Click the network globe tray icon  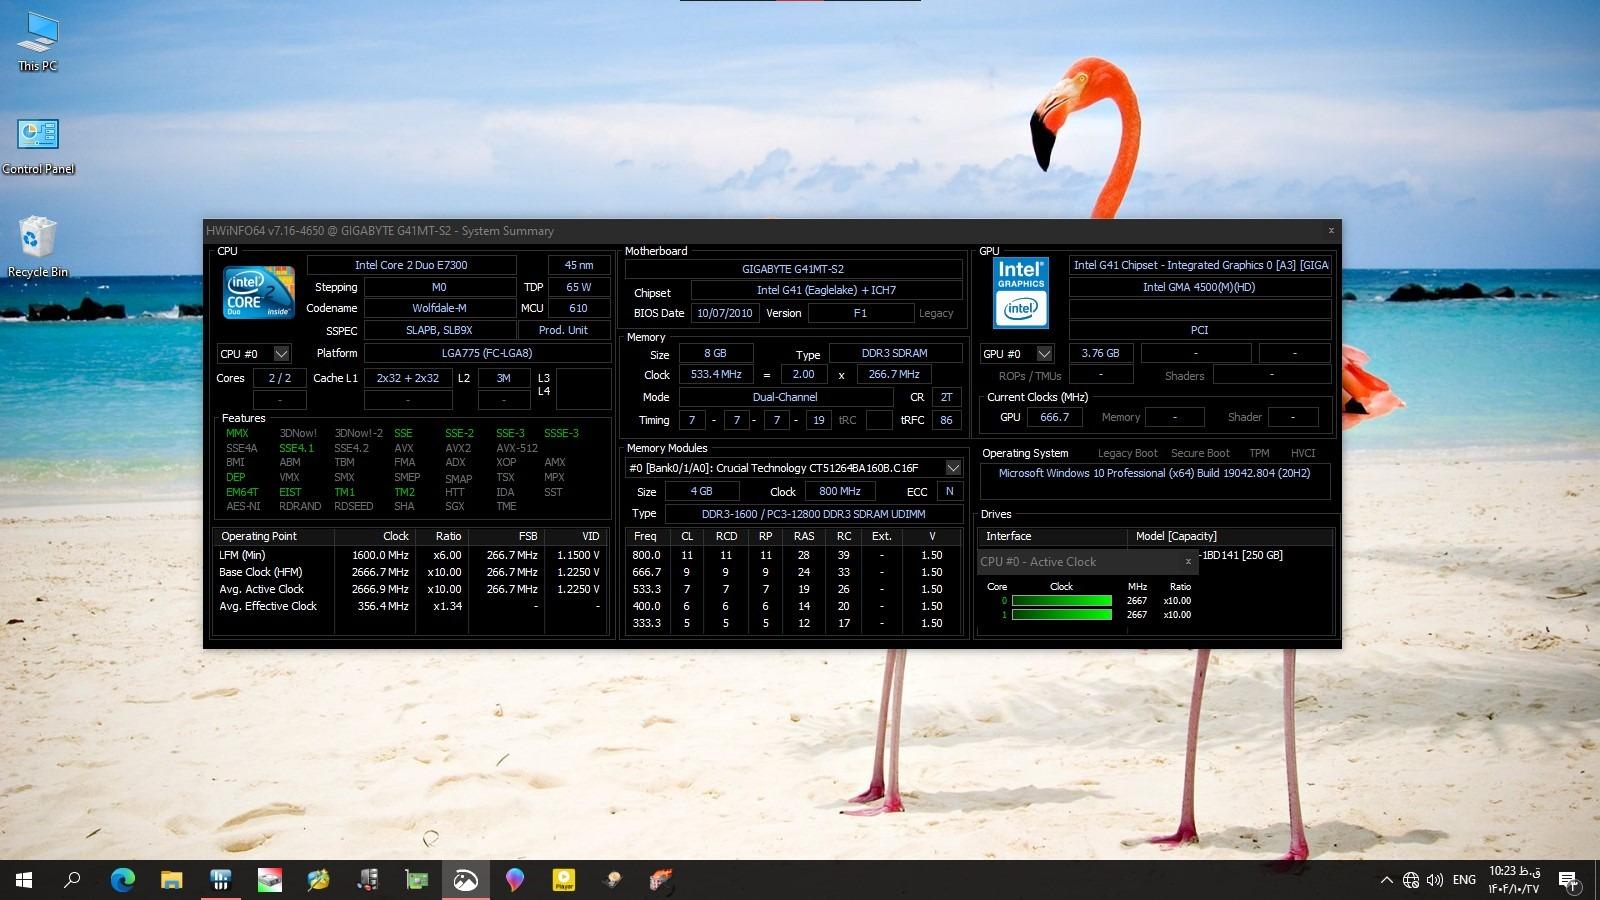[x=1410, y=880]
